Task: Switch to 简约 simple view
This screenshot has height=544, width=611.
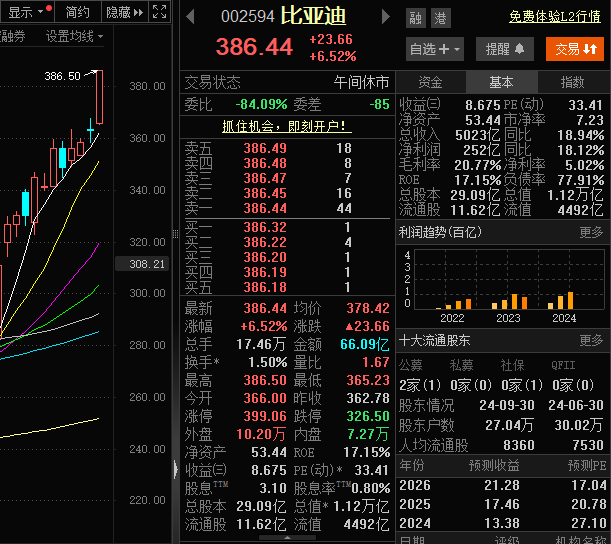Action: [78, 12]
